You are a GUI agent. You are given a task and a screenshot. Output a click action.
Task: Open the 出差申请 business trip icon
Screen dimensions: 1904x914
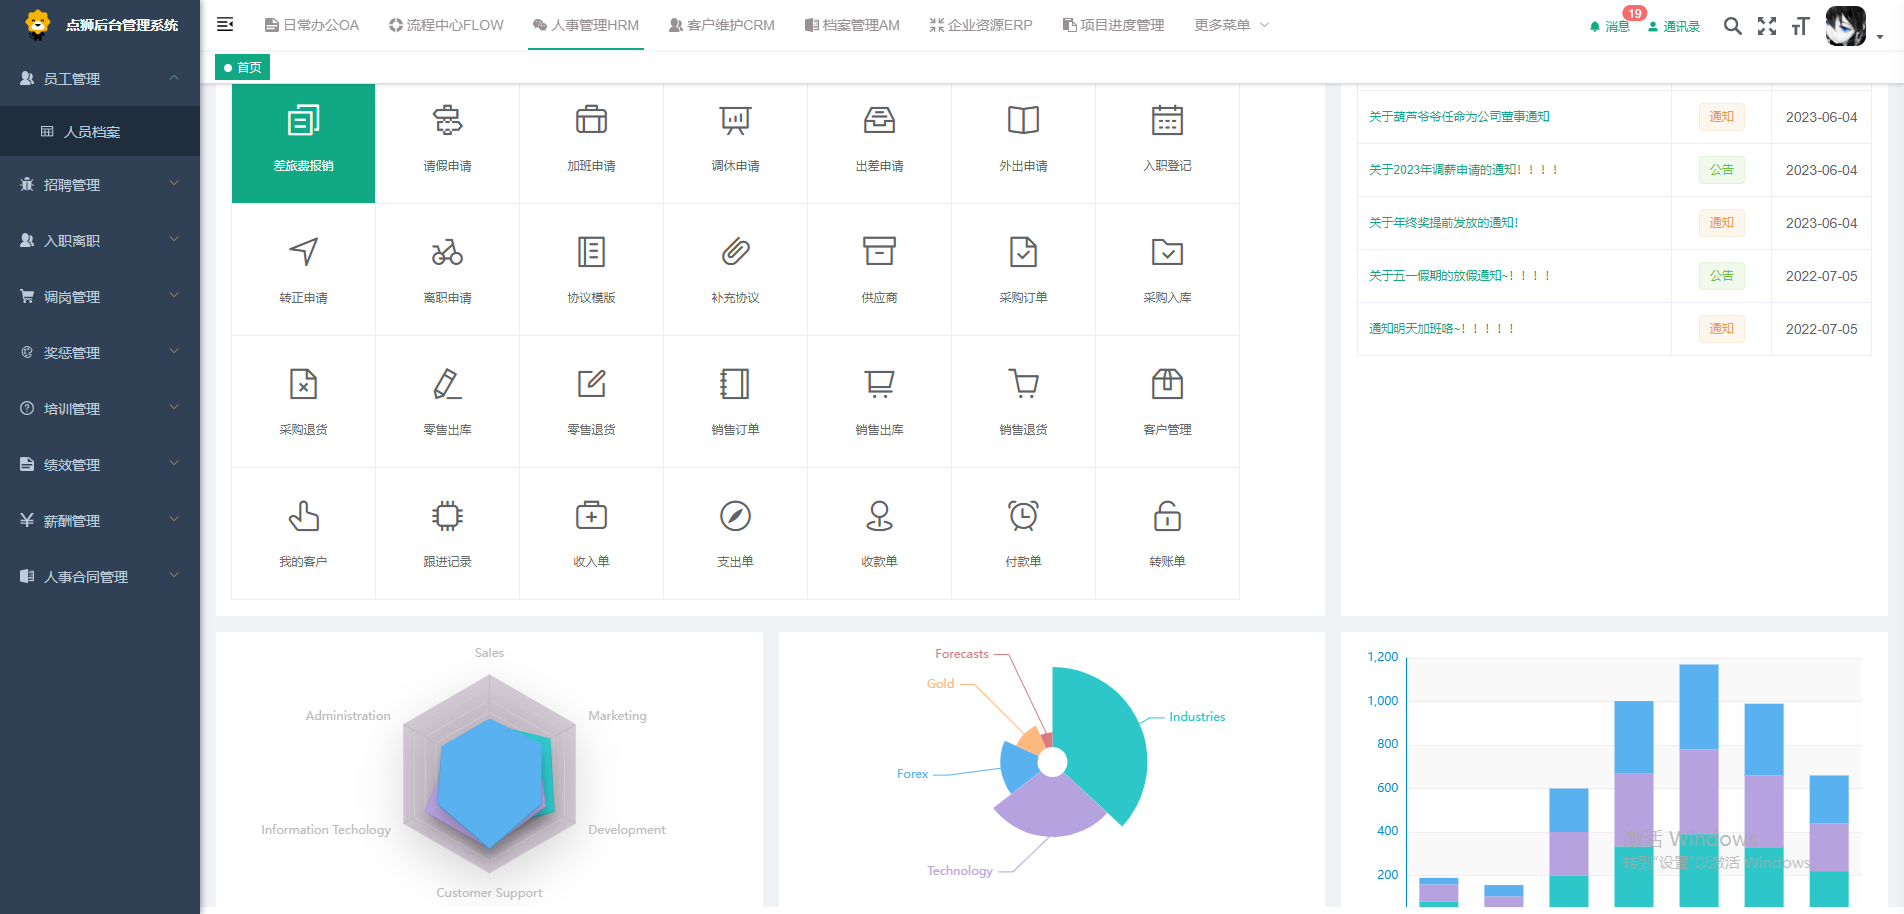point(879,121)
